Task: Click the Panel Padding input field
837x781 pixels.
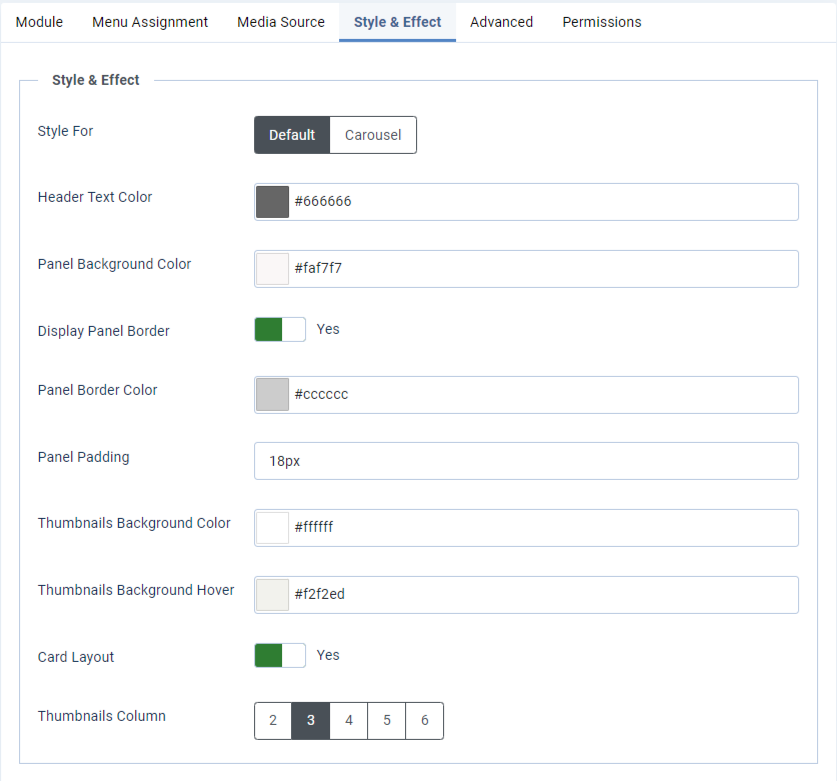Action: coord(526,461)
